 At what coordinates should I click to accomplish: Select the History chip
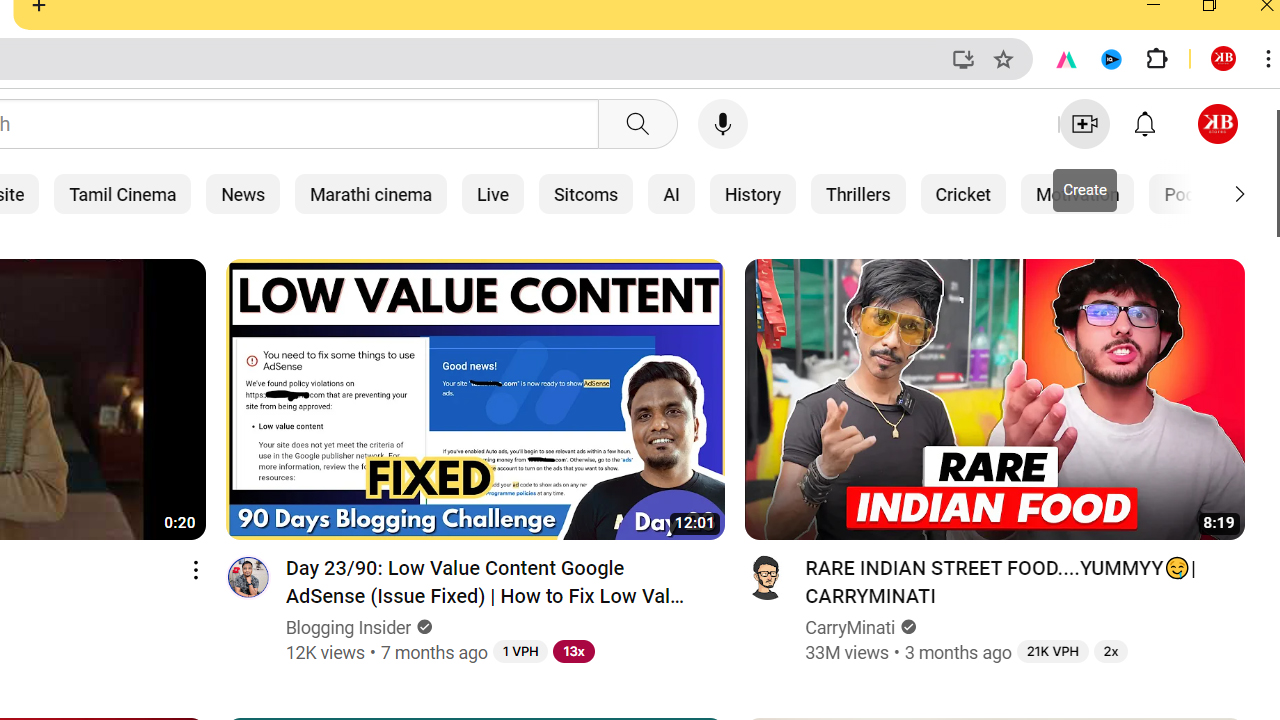(753, 194)
